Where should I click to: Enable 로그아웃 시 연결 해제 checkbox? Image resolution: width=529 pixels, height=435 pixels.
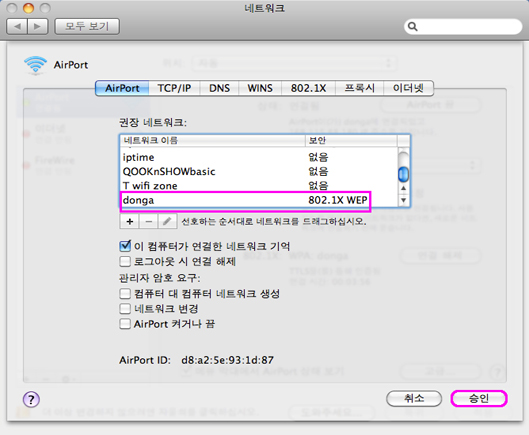click(x=125, y=261)
